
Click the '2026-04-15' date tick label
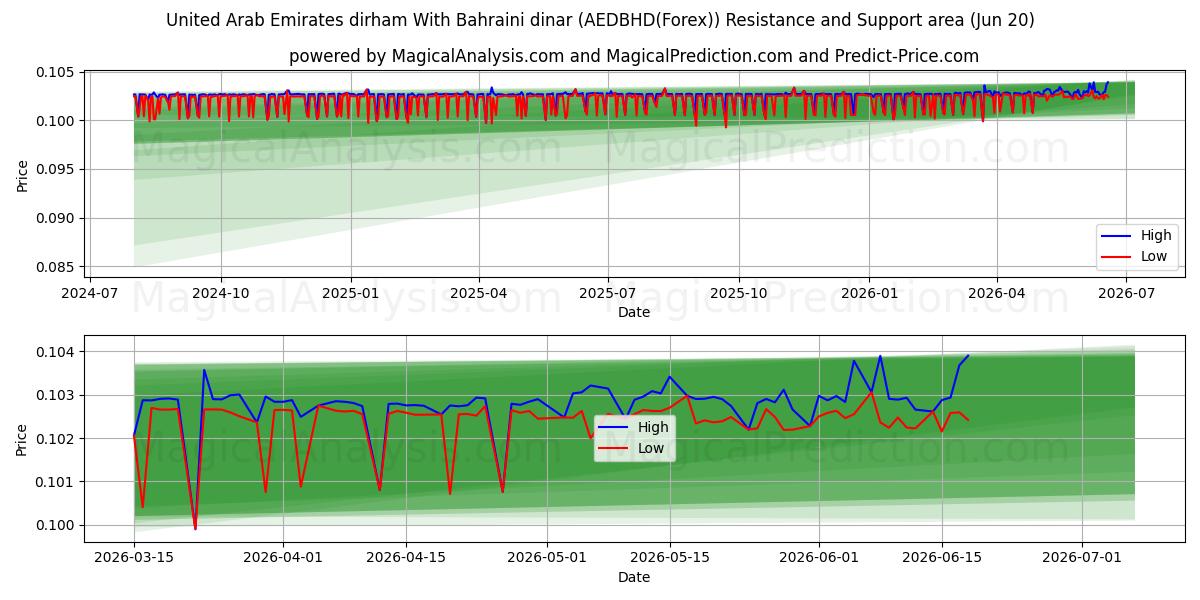406,559
